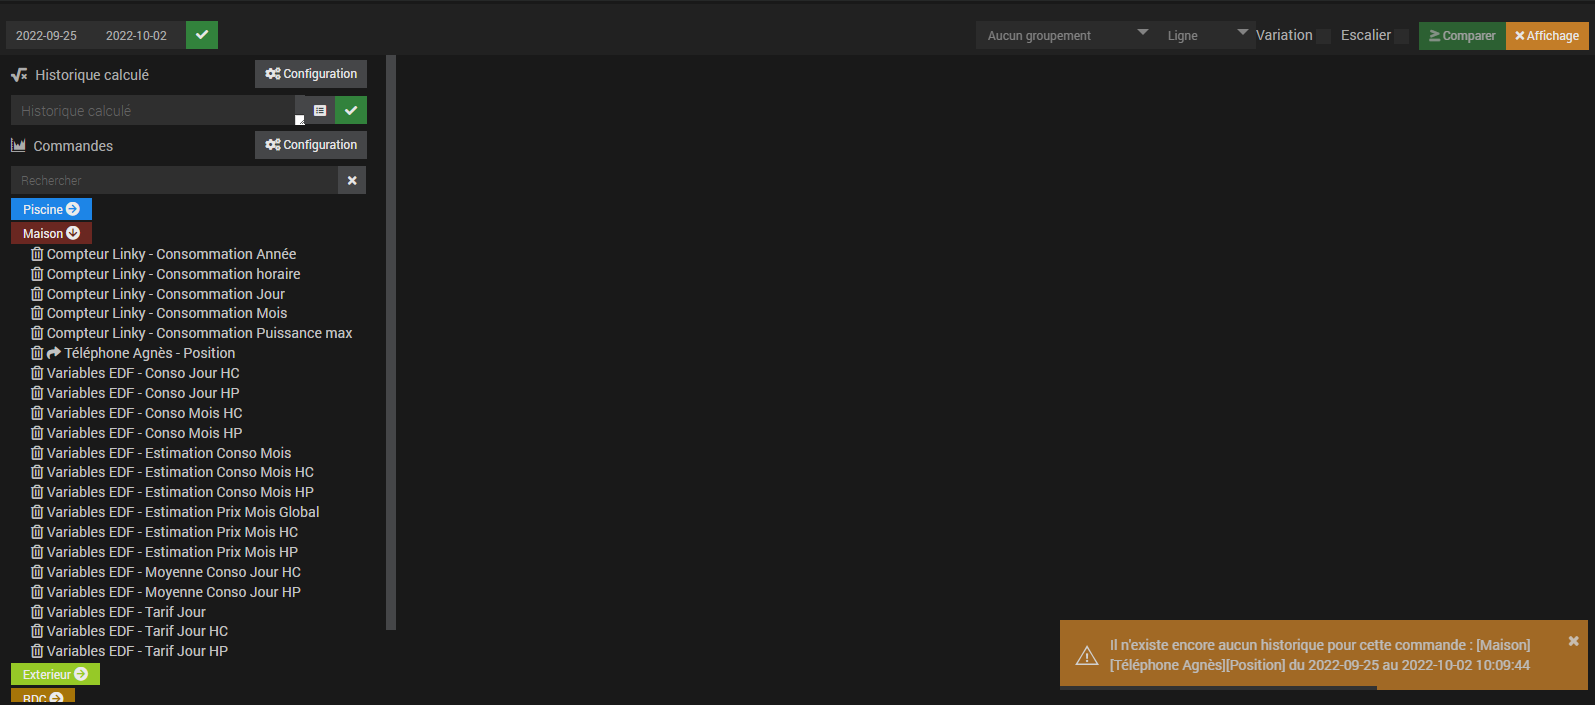Delete history of Compteur Linky Consommation Année

tap(37, 254)
